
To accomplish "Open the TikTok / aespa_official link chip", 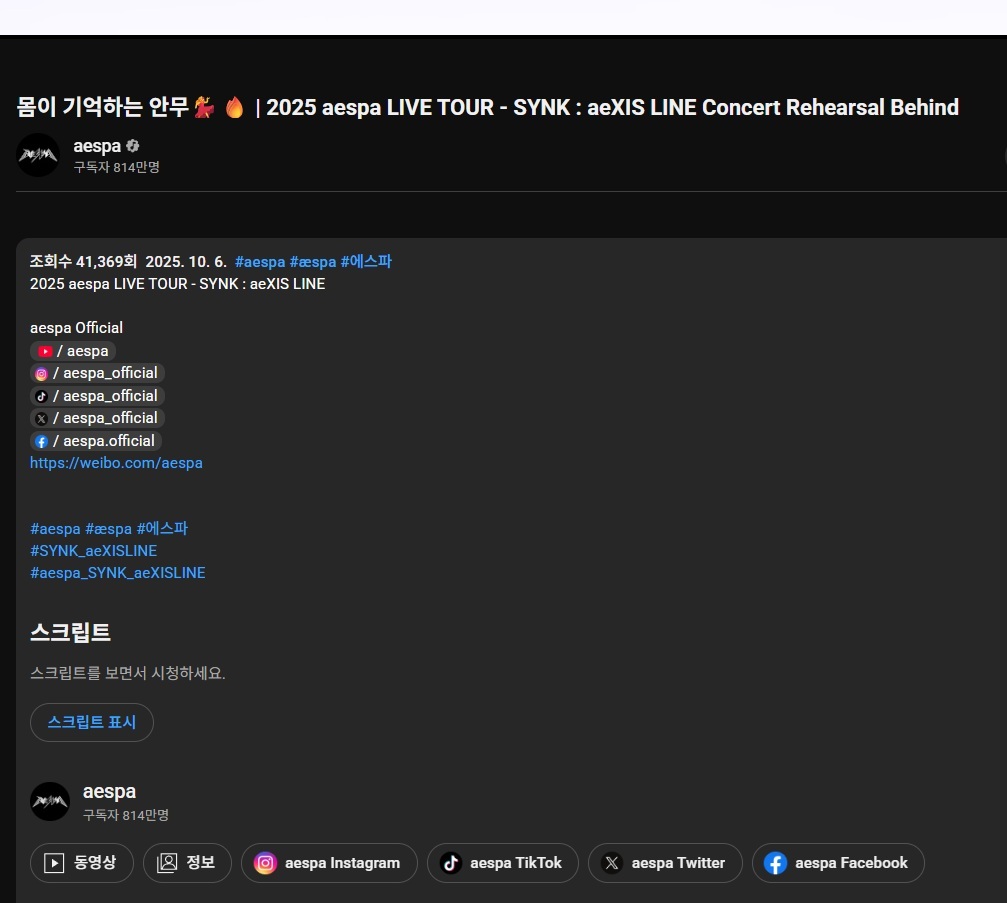I will pos(96,396).
